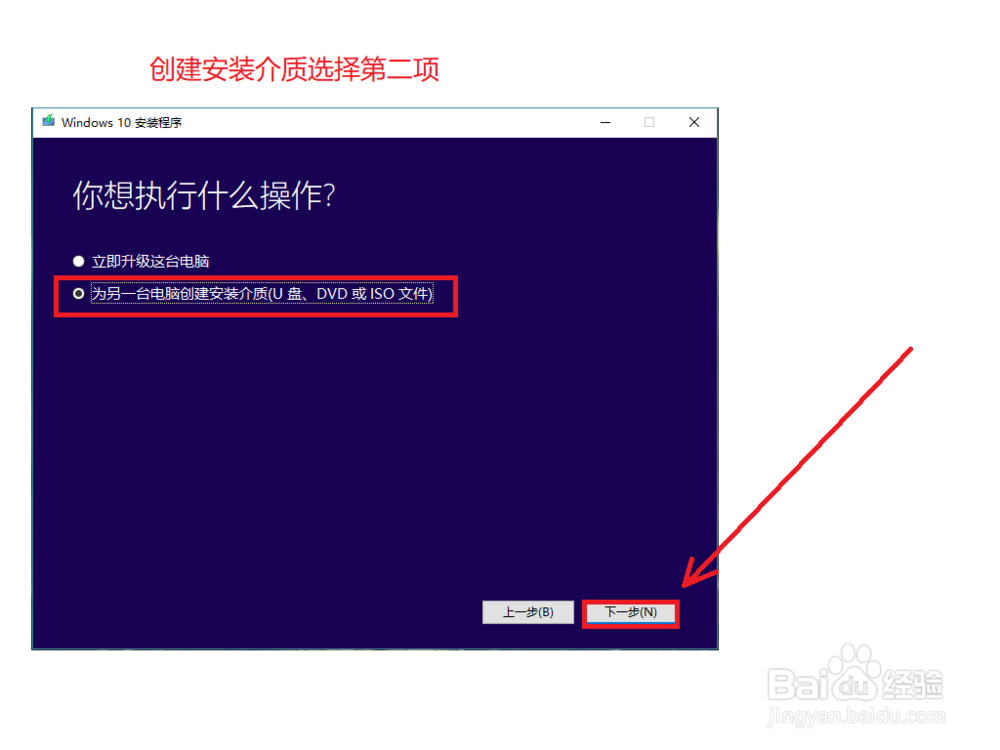
Task: Click the heading 你想执行什么操作?
Action: coord(203,195)
